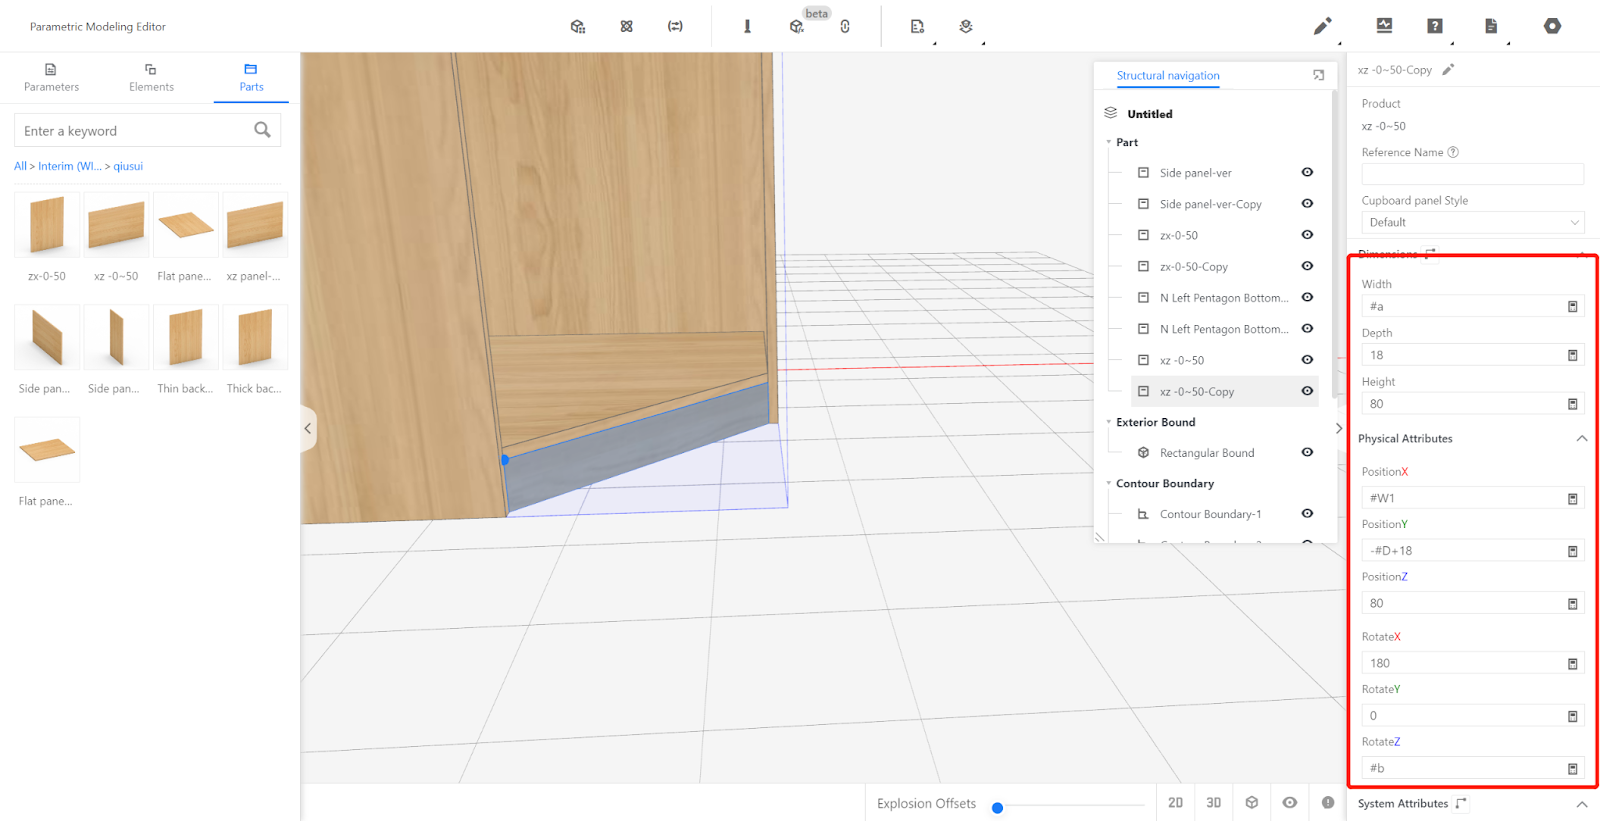The image size is (1600, 821).
Task: Open the help question mark icon
Action: [x=1434, y=26]
